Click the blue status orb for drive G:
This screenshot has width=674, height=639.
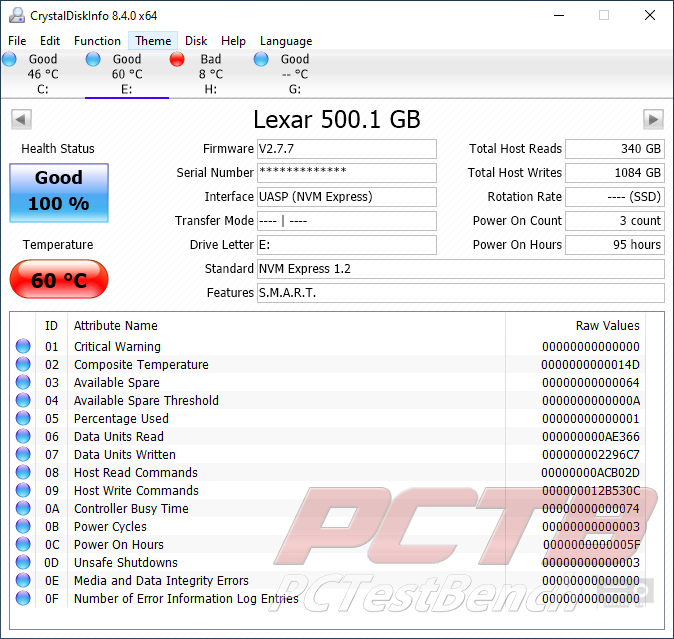[x=261, y=59]
